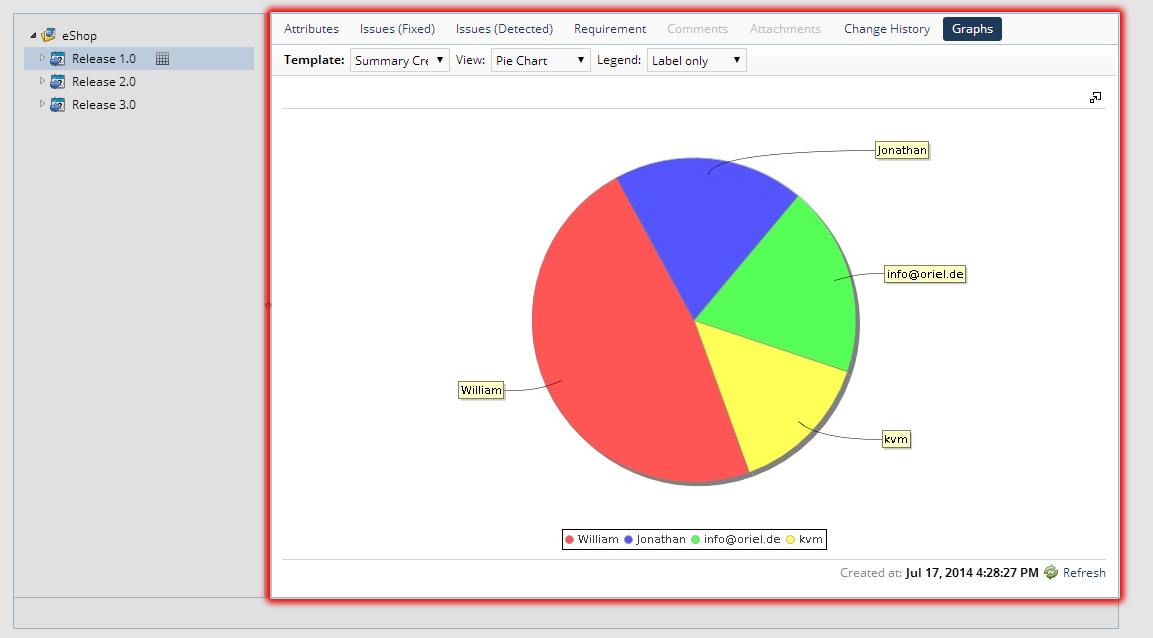This screenshot has height=638, width=1153.
Task: Open the Change History tab
Action: tap(887, 29)
